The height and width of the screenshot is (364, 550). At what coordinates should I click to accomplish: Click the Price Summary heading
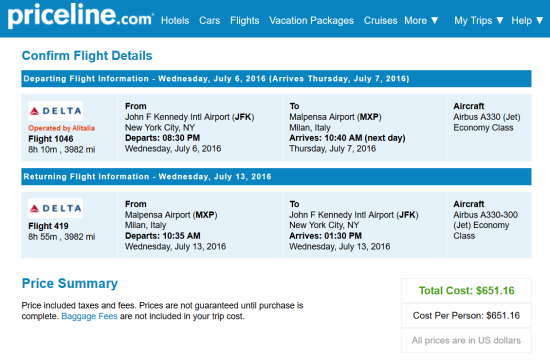(70, 283)
